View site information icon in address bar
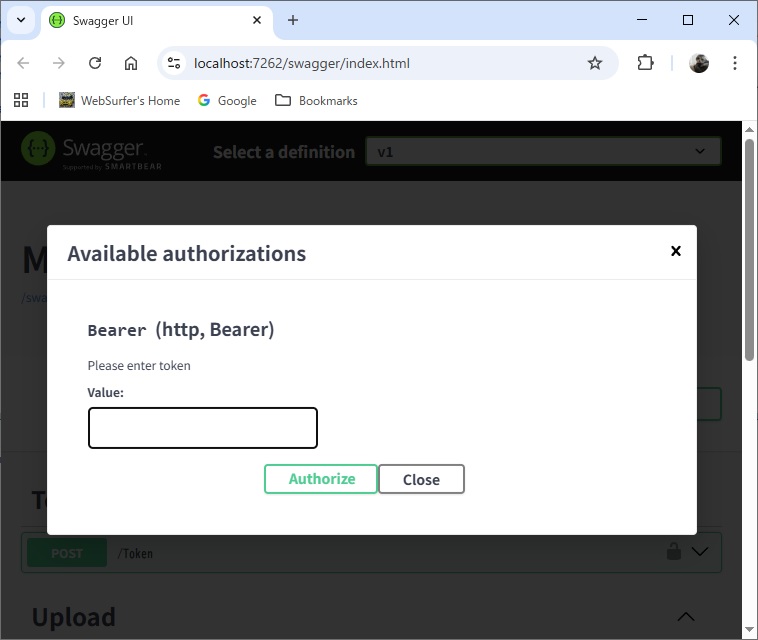758x640 pixels. (x=174, y=63)
